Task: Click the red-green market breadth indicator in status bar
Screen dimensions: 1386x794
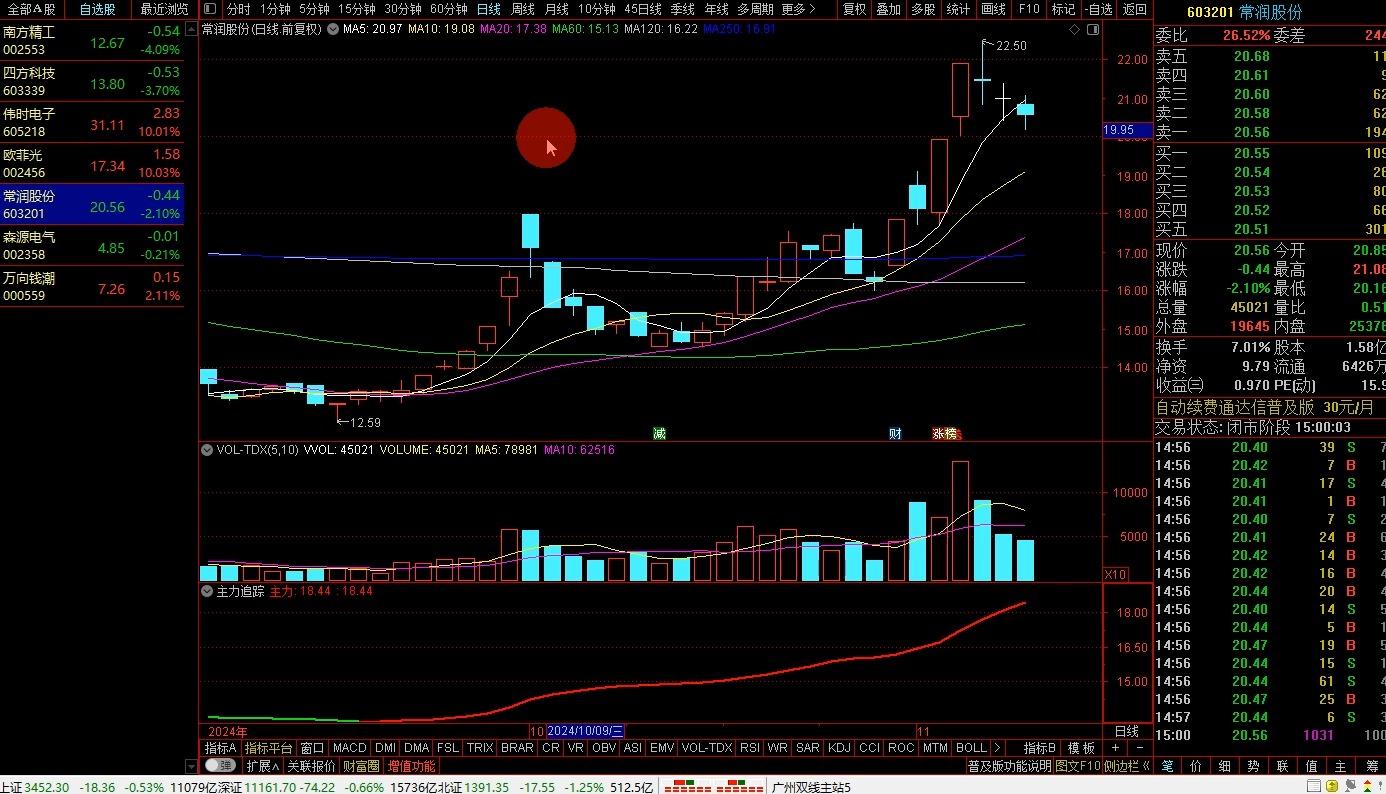Action: pos(716,786)
